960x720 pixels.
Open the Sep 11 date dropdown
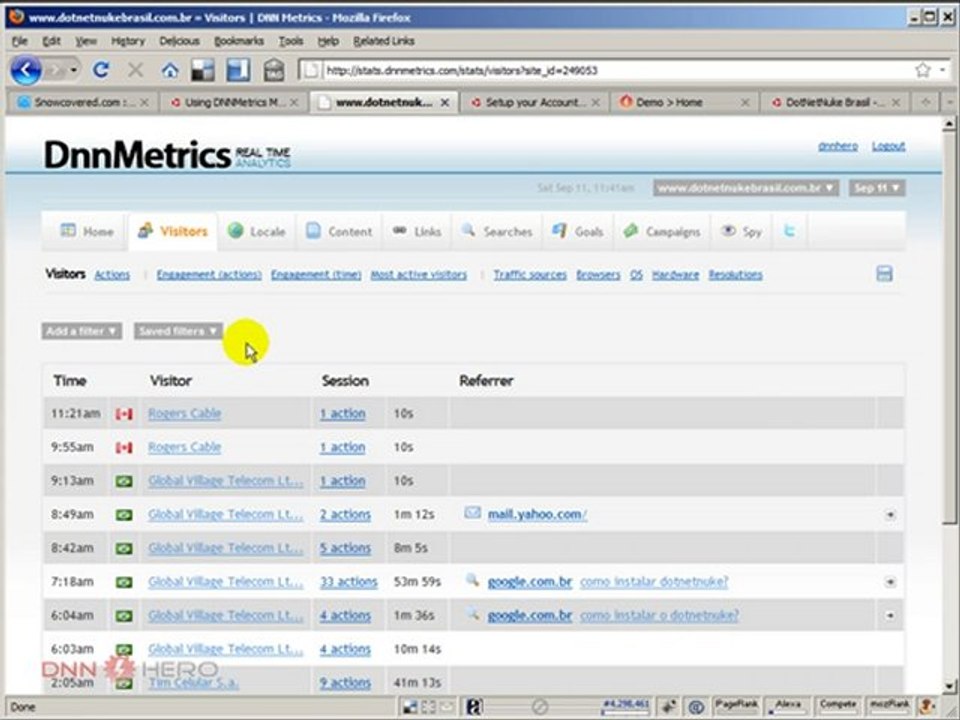click(877, 188)
